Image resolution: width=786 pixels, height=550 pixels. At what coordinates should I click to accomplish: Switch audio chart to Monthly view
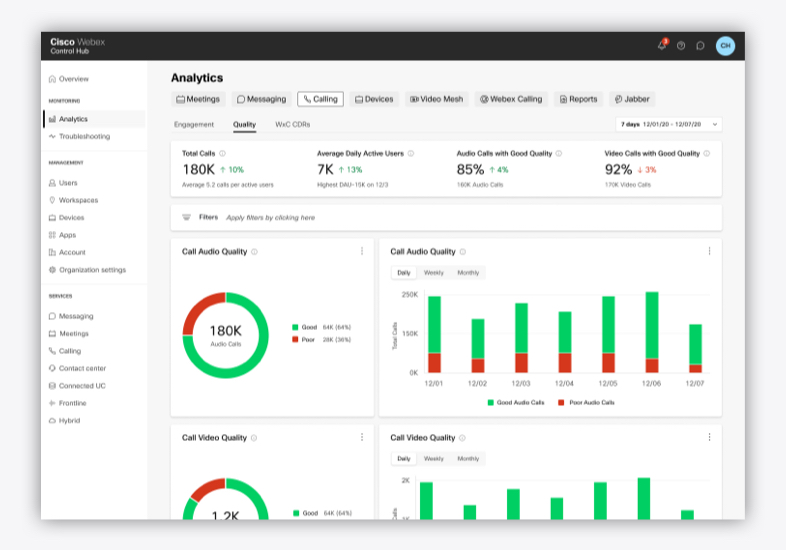pyautogui.click(x=468, y=273)
